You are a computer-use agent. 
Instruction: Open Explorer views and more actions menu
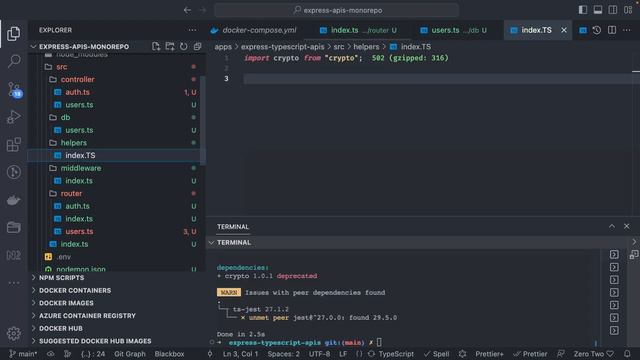pos(192,30)
